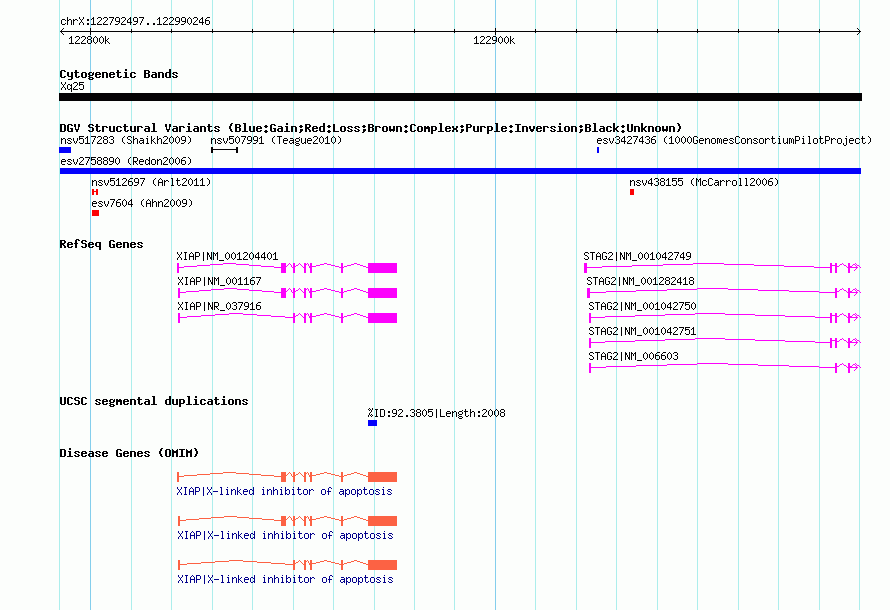Screen dimensions: 890x610
Task: Open third XIAP X-linked inhibitor of apoptosis link
Action: [285, 579]
